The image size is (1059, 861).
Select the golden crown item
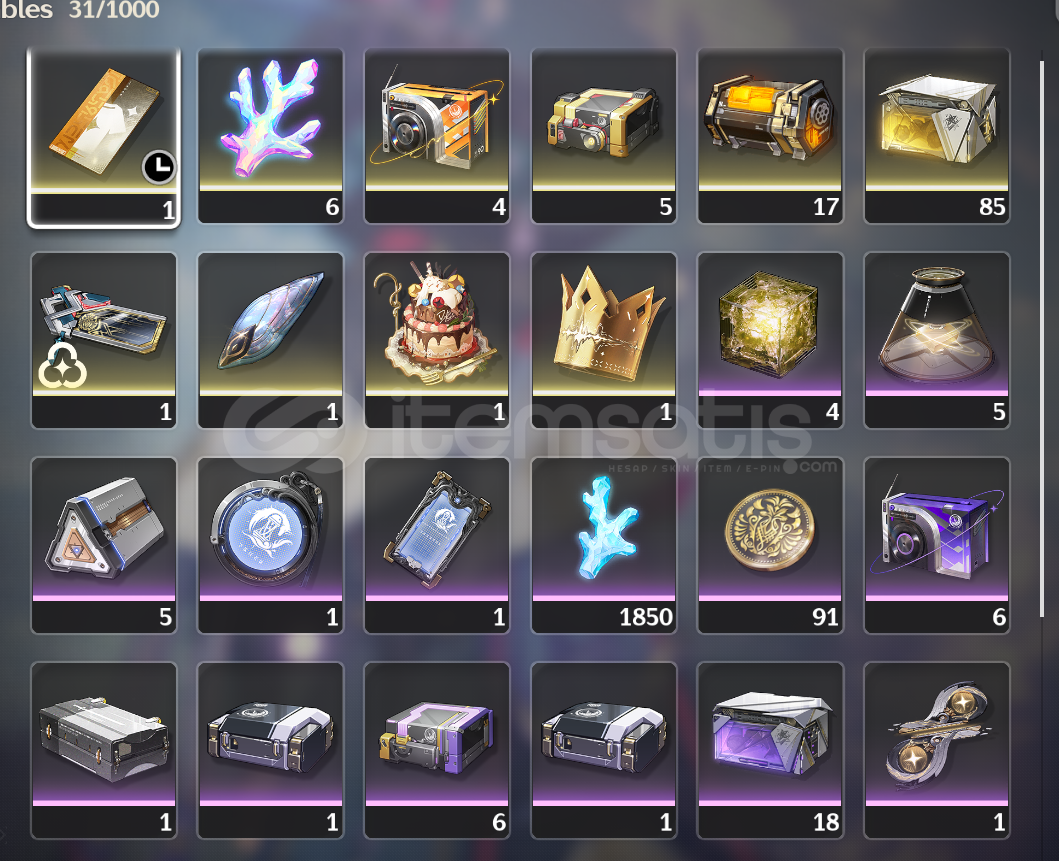[604, 340]
